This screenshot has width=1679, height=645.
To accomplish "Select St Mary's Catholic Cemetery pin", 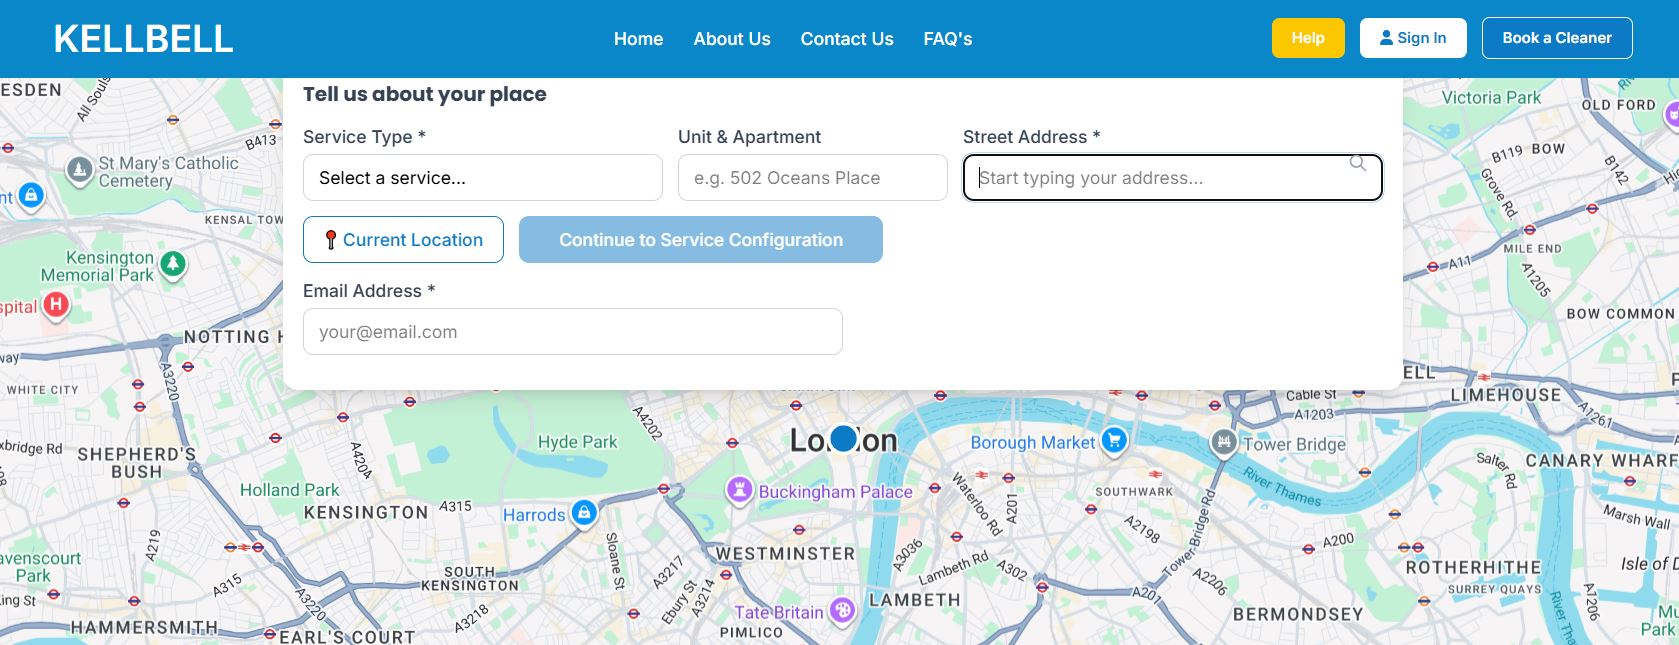I will [x=79, y=170].
